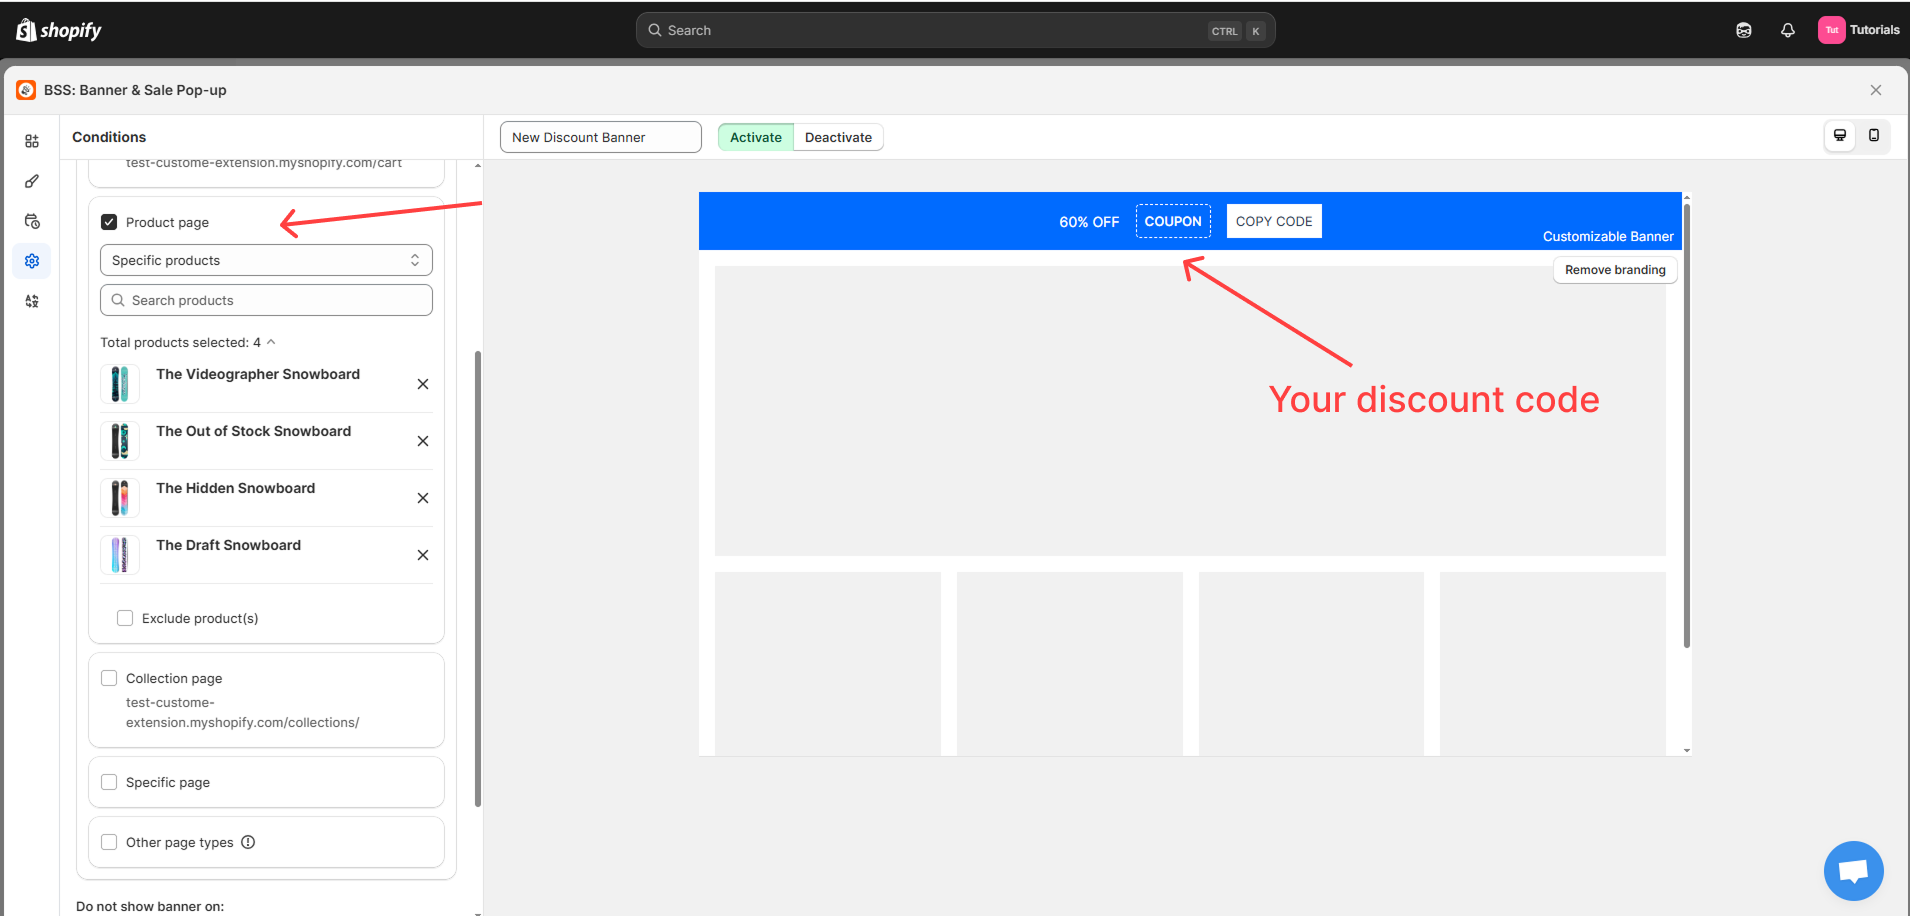Click COPY CODE in the banner preview
Viewport: 1910px width, 916px height.
coord(1274,221)
